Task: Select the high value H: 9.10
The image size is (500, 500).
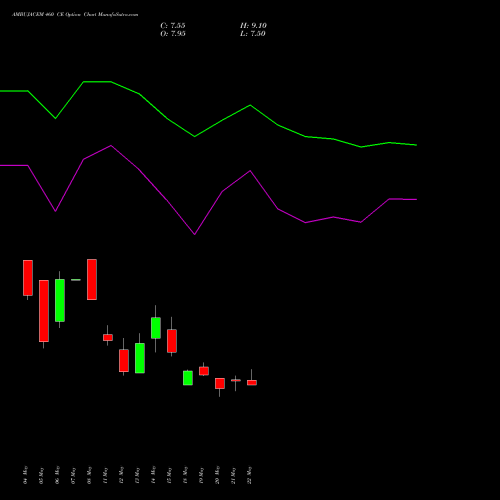Action: click(253, 26)
